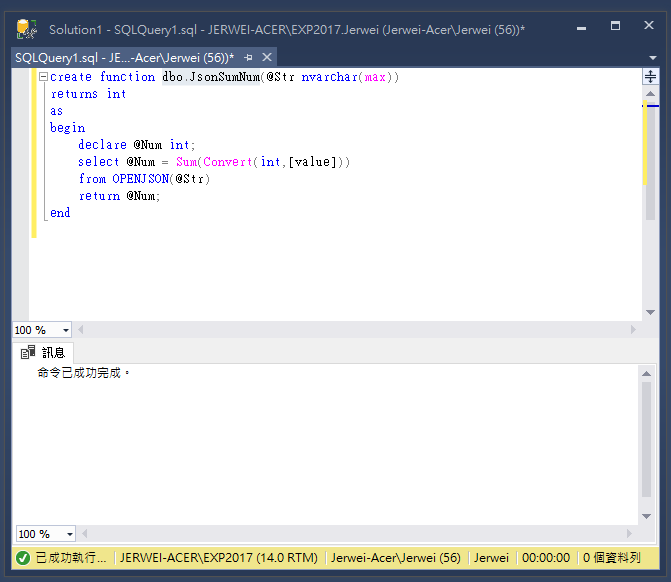Click messages pane horizontal scroll right arrow
This screenshot has height=582, width=671.
629,534
